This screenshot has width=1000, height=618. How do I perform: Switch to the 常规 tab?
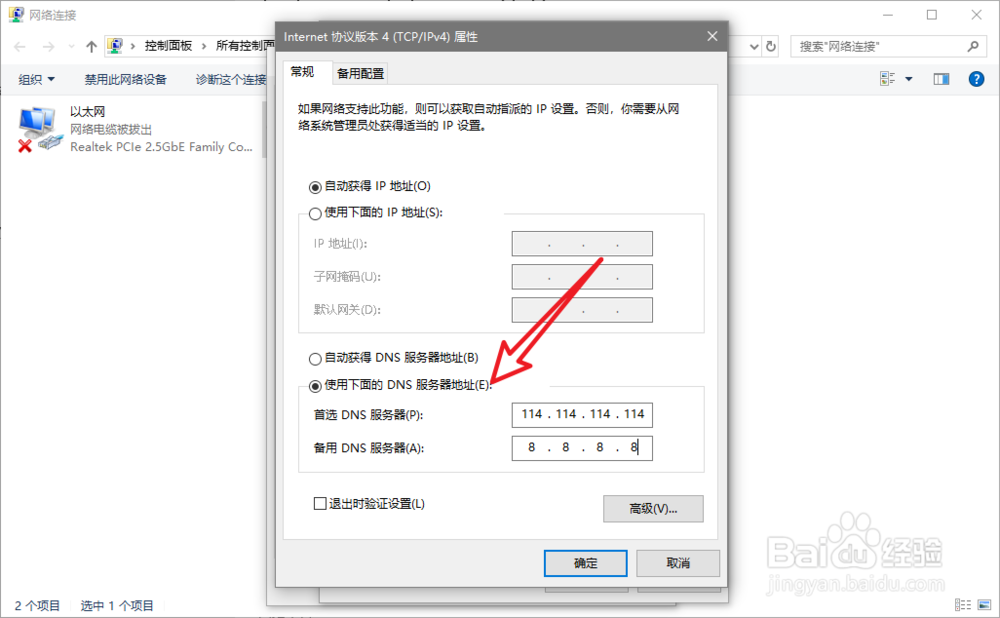(x=302, y=72)
